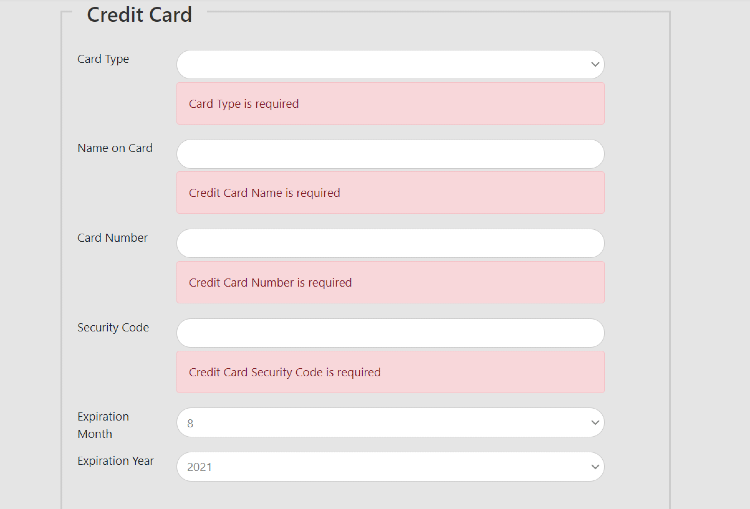Open the Expiration Year dropdown showing 2021
Screen dimensions: 750x509
[x=390, y=466]
